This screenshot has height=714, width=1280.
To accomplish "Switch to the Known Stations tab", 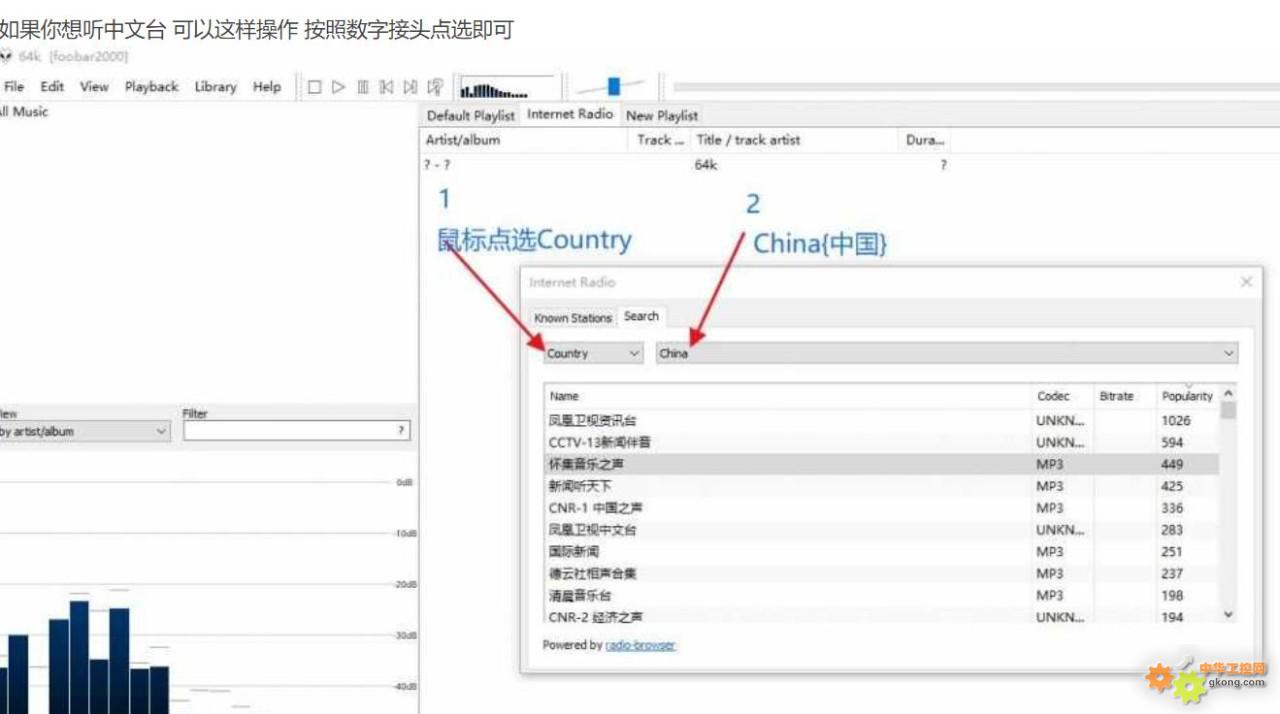I will (572, 317).
